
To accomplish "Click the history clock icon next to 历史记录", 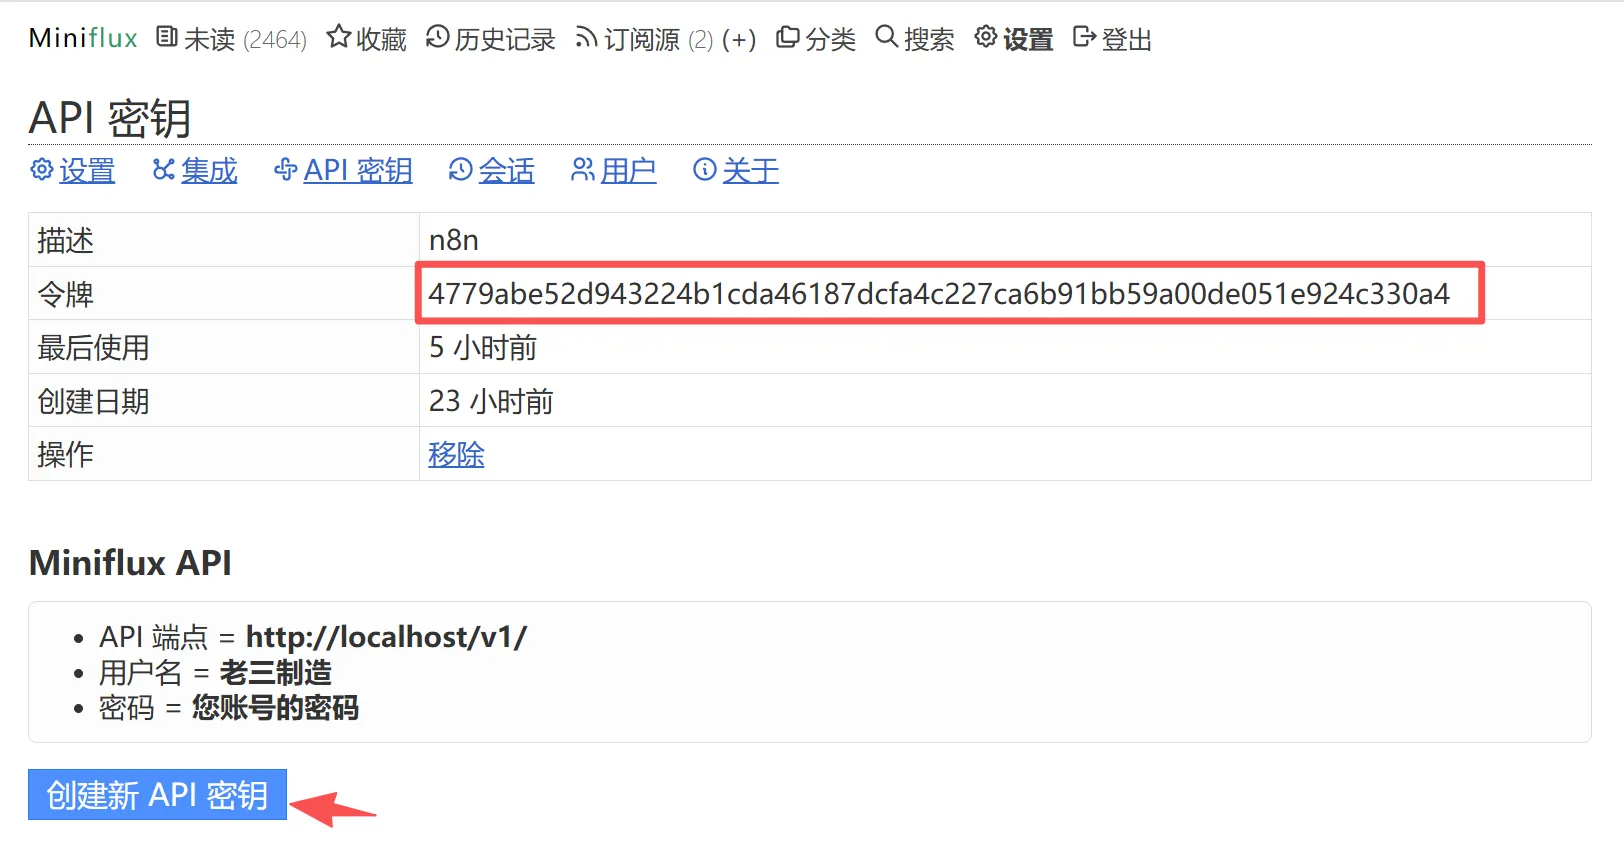I will pyautogui.click(x=437, y=37).
